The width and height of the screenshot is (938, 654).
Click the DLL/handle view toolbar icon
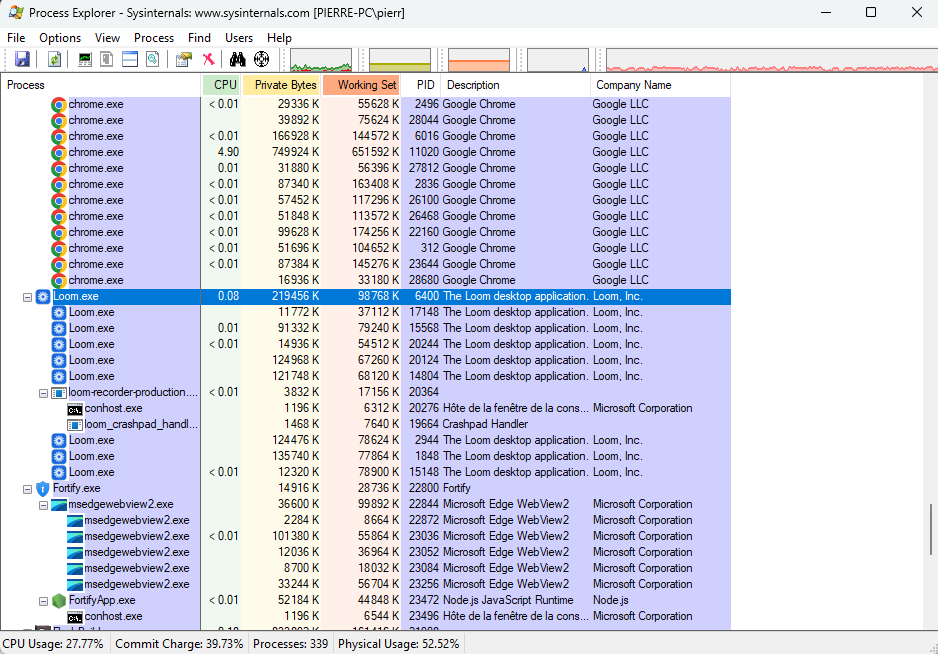[153, 59]
